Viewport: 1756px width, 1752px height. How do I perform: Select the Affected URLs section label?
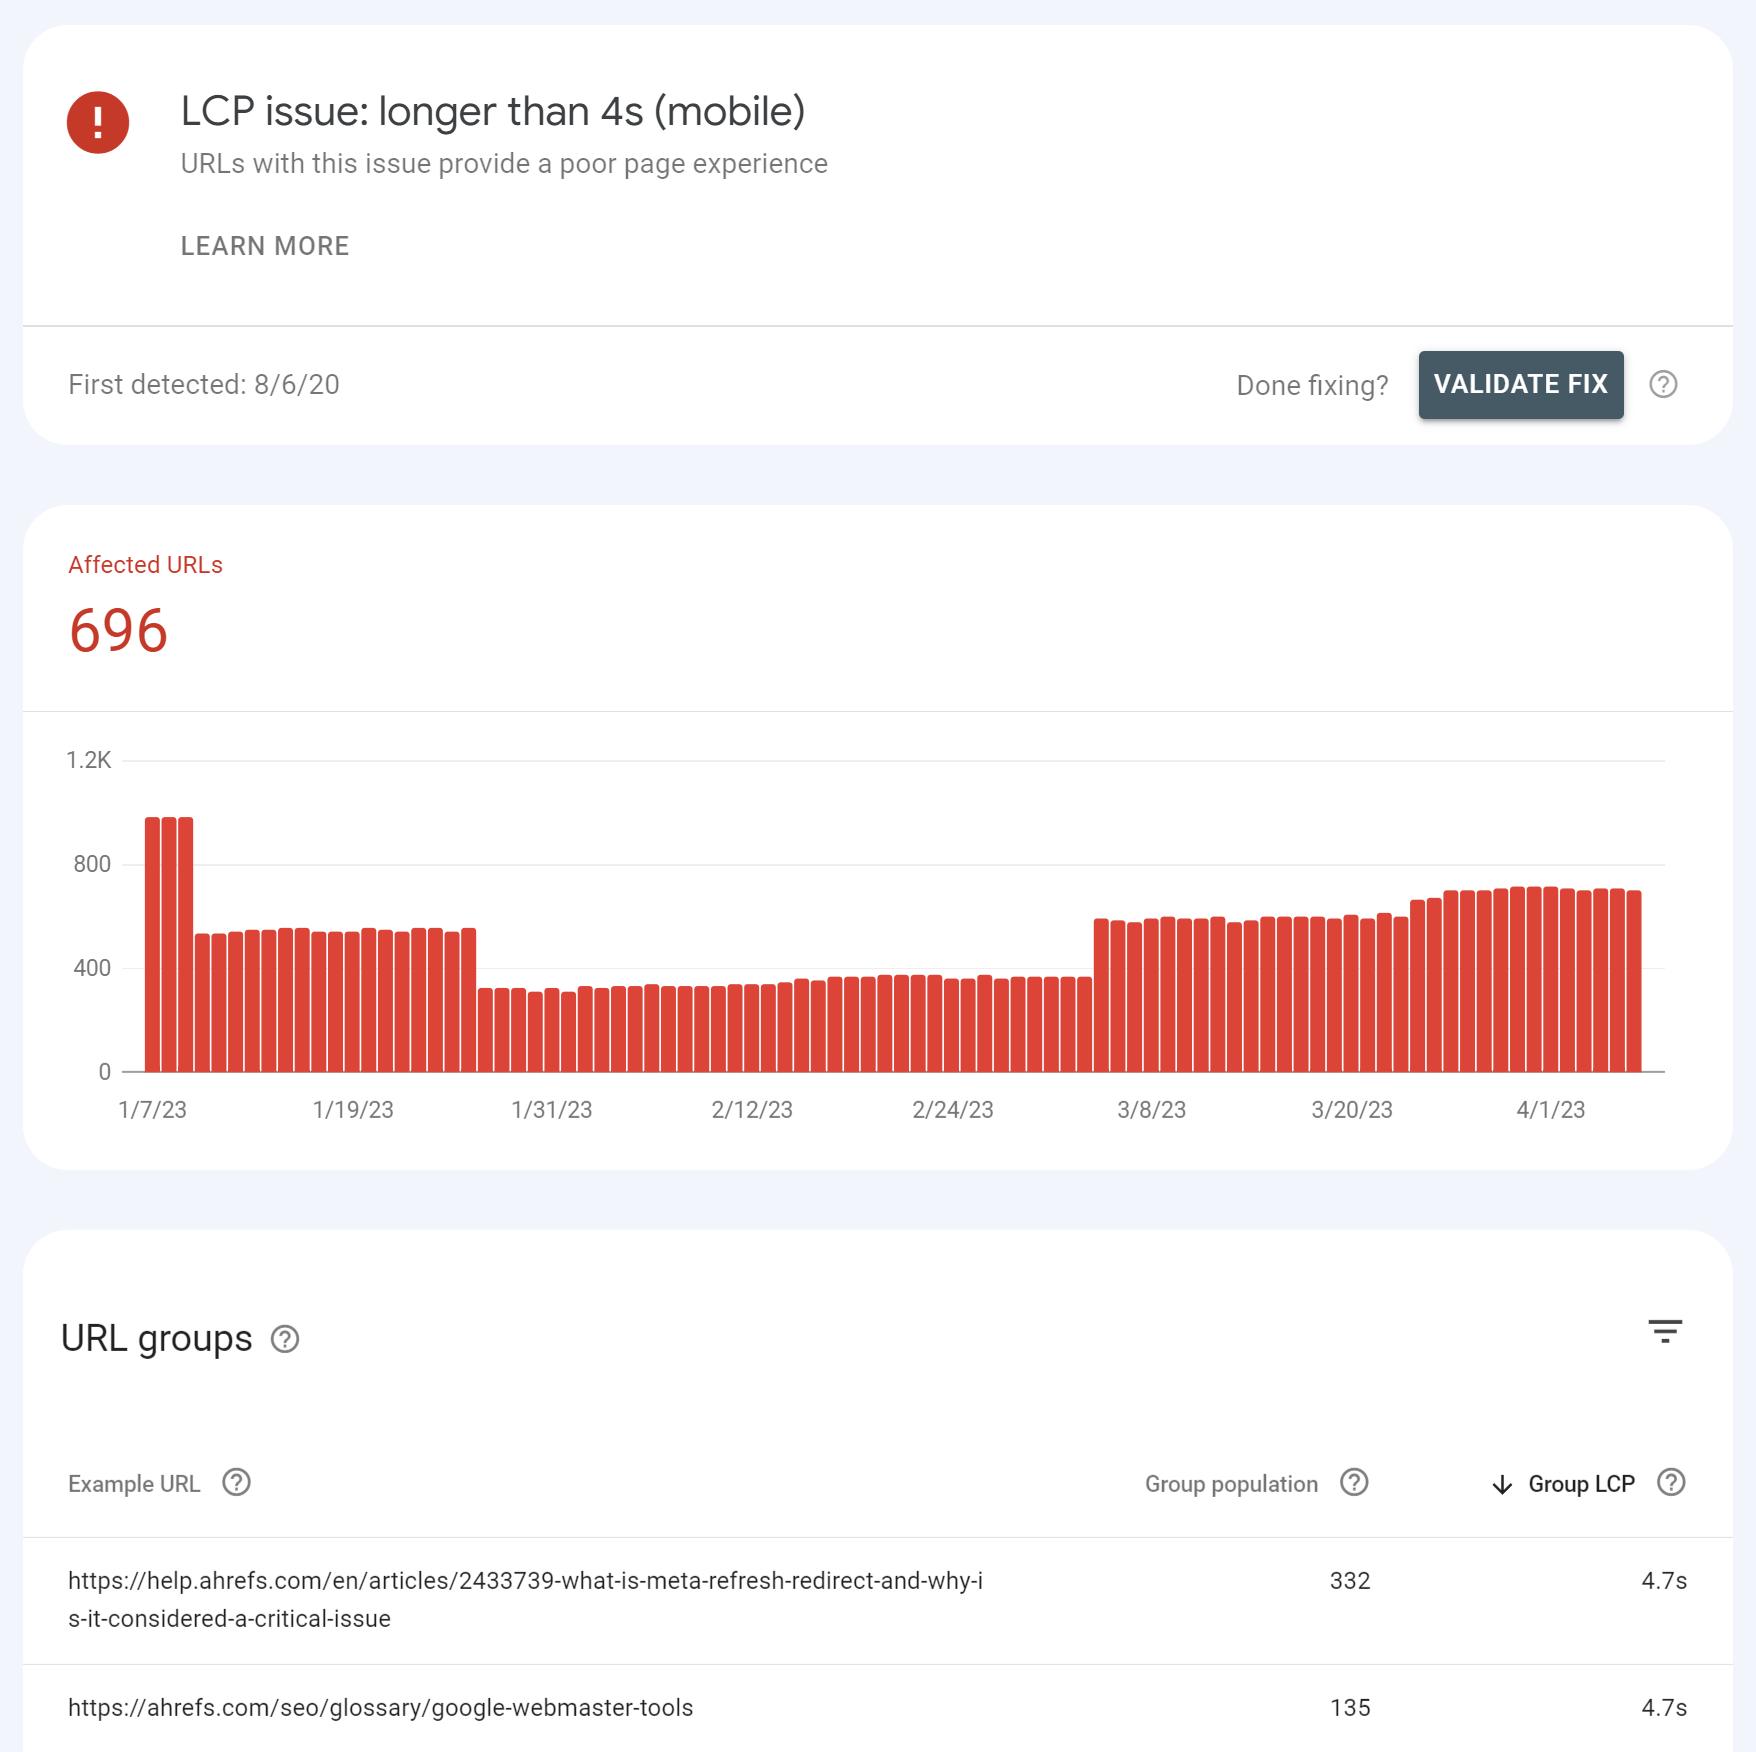click(145, 564)
